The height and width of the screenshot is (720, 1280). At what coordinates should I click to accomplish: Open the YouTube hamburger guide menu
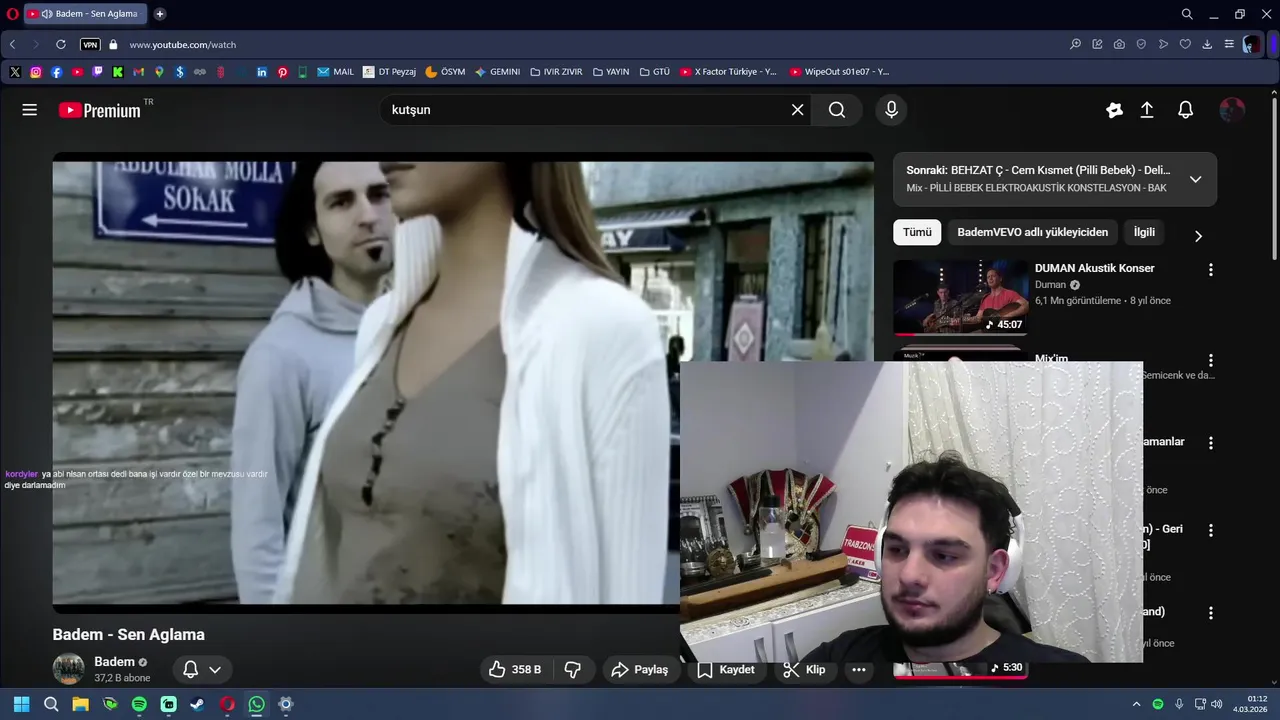coord(30,110)
